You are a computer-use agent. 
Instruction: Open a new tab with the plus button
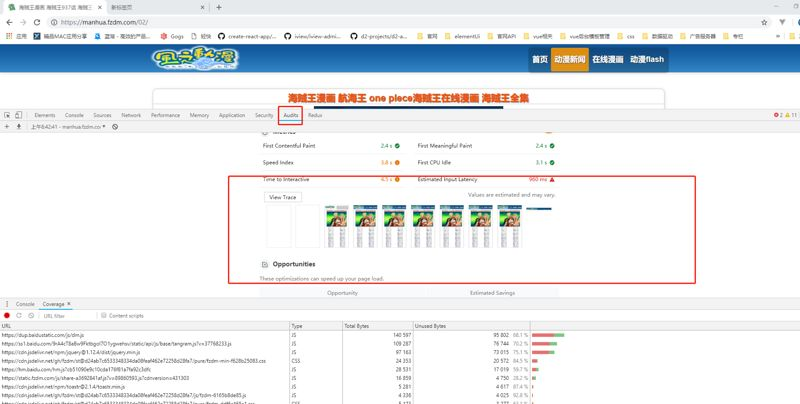tap(218, 7)
